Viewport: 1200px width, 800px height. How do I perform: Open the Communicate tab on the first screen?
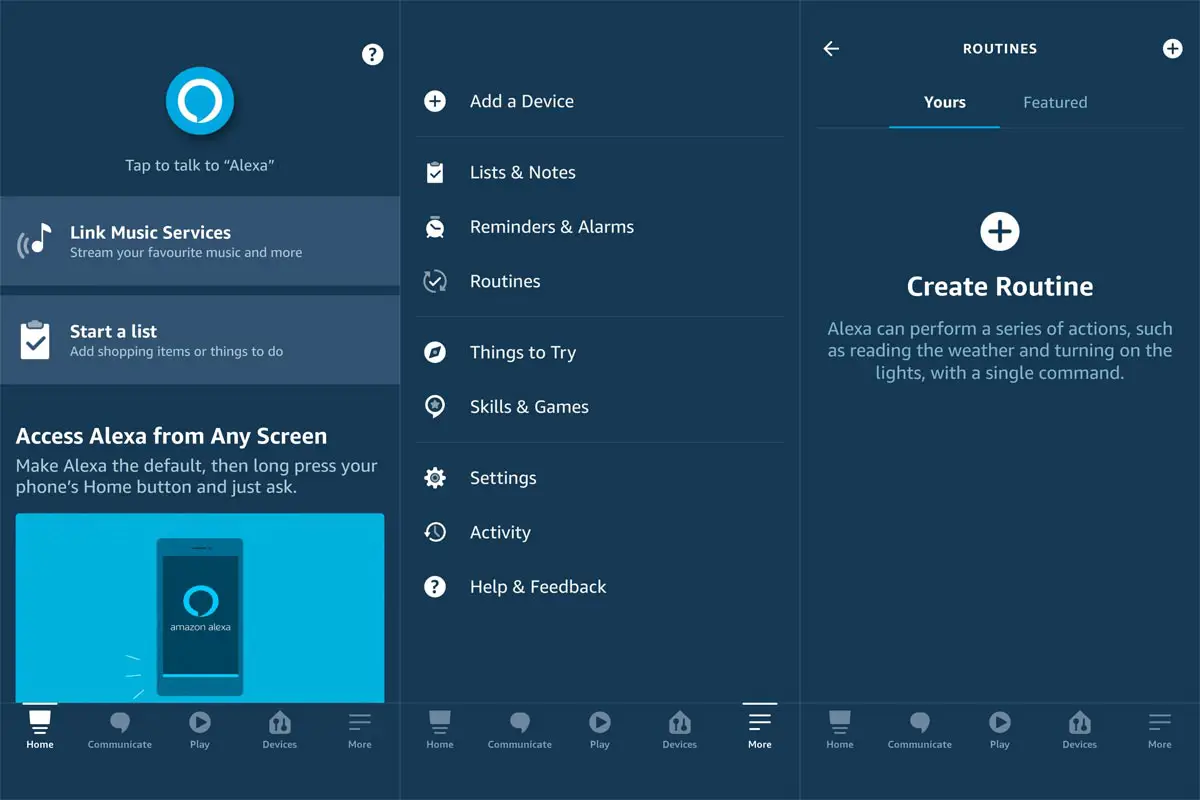point(120,729)
